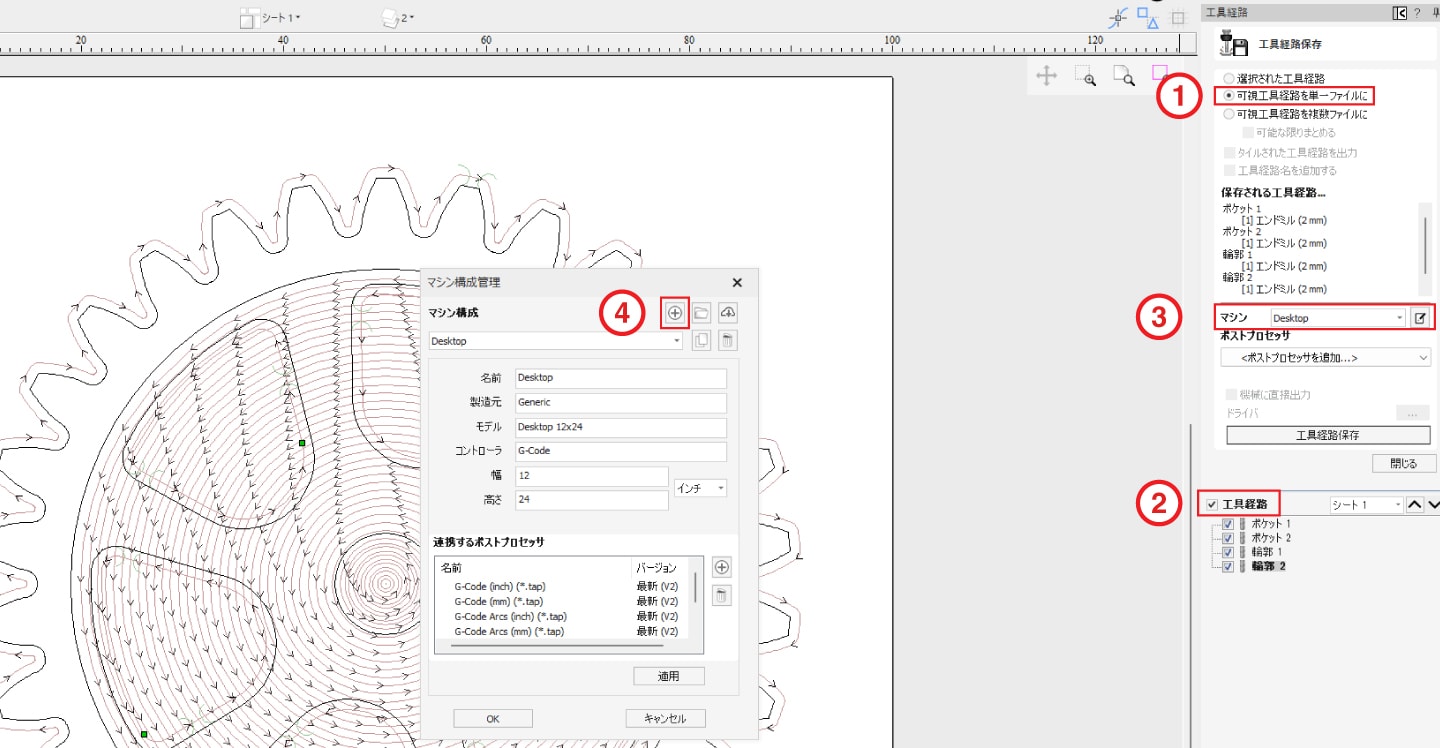Click the pan view four-arrow icon
This screenshot has height=748, width=1440.
click(1046, 77)
